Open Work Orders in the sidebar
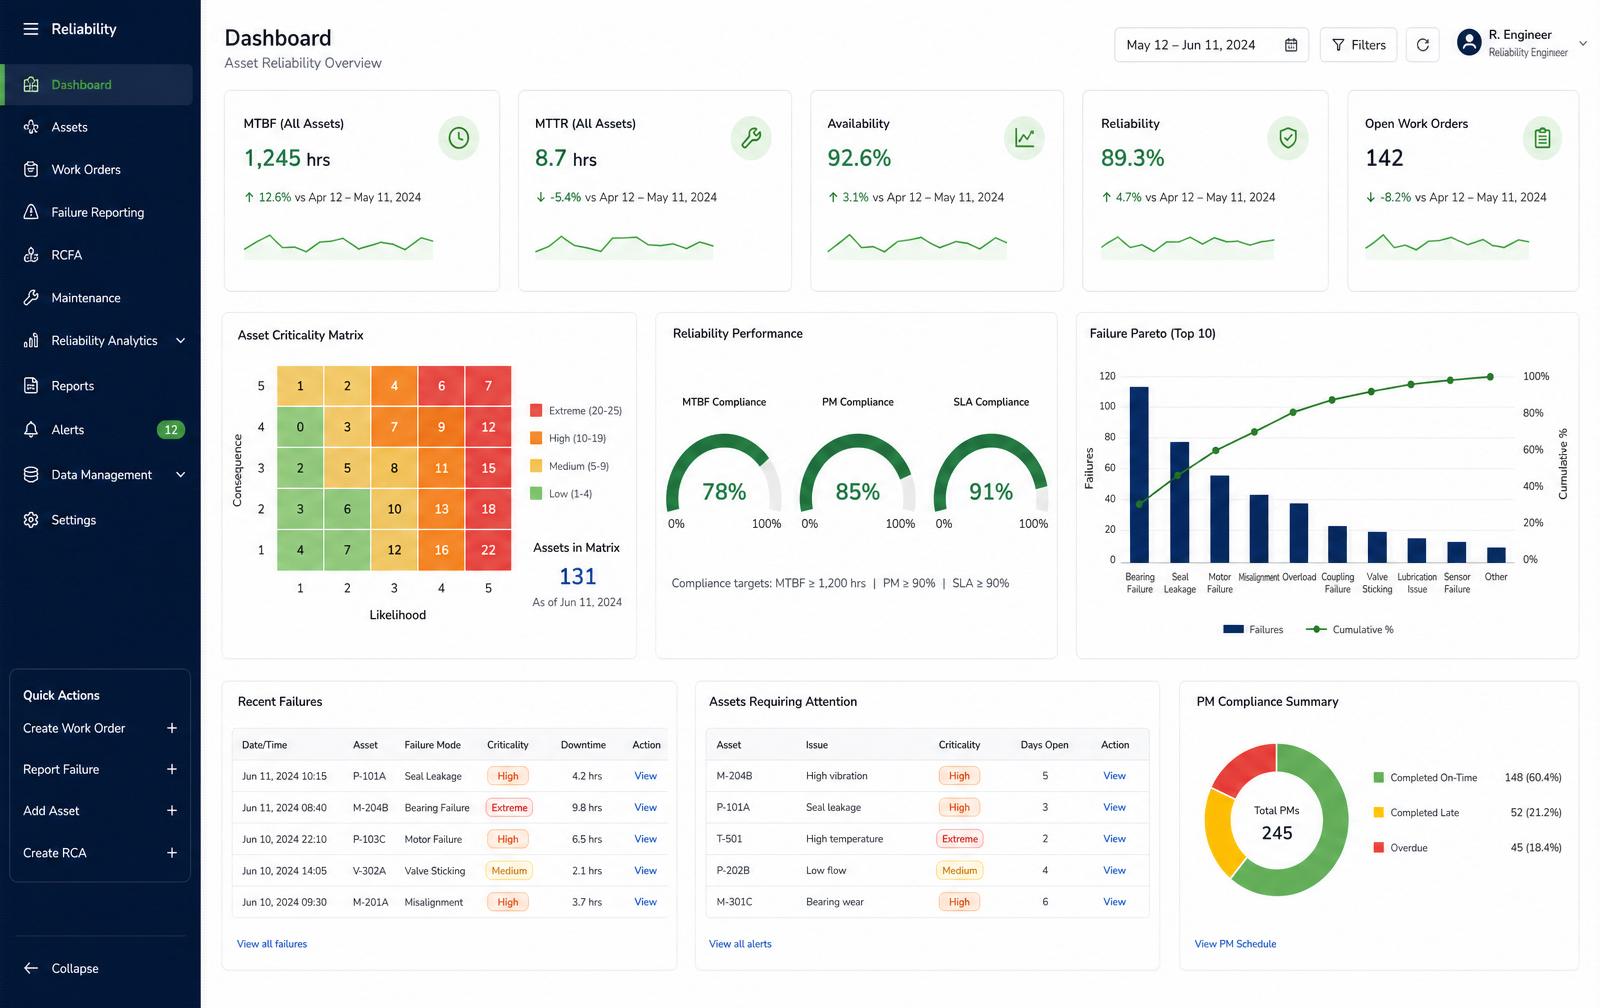This screenshot has height=1008, width=1600. tap(97, 170)
